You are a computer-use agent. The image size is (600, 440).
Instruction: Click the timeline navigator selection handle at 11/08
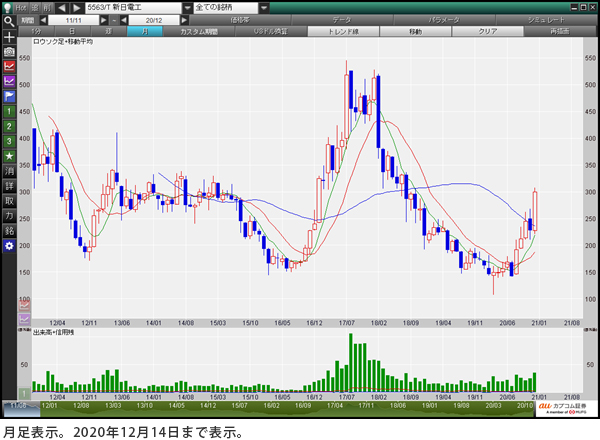[21, 409]
